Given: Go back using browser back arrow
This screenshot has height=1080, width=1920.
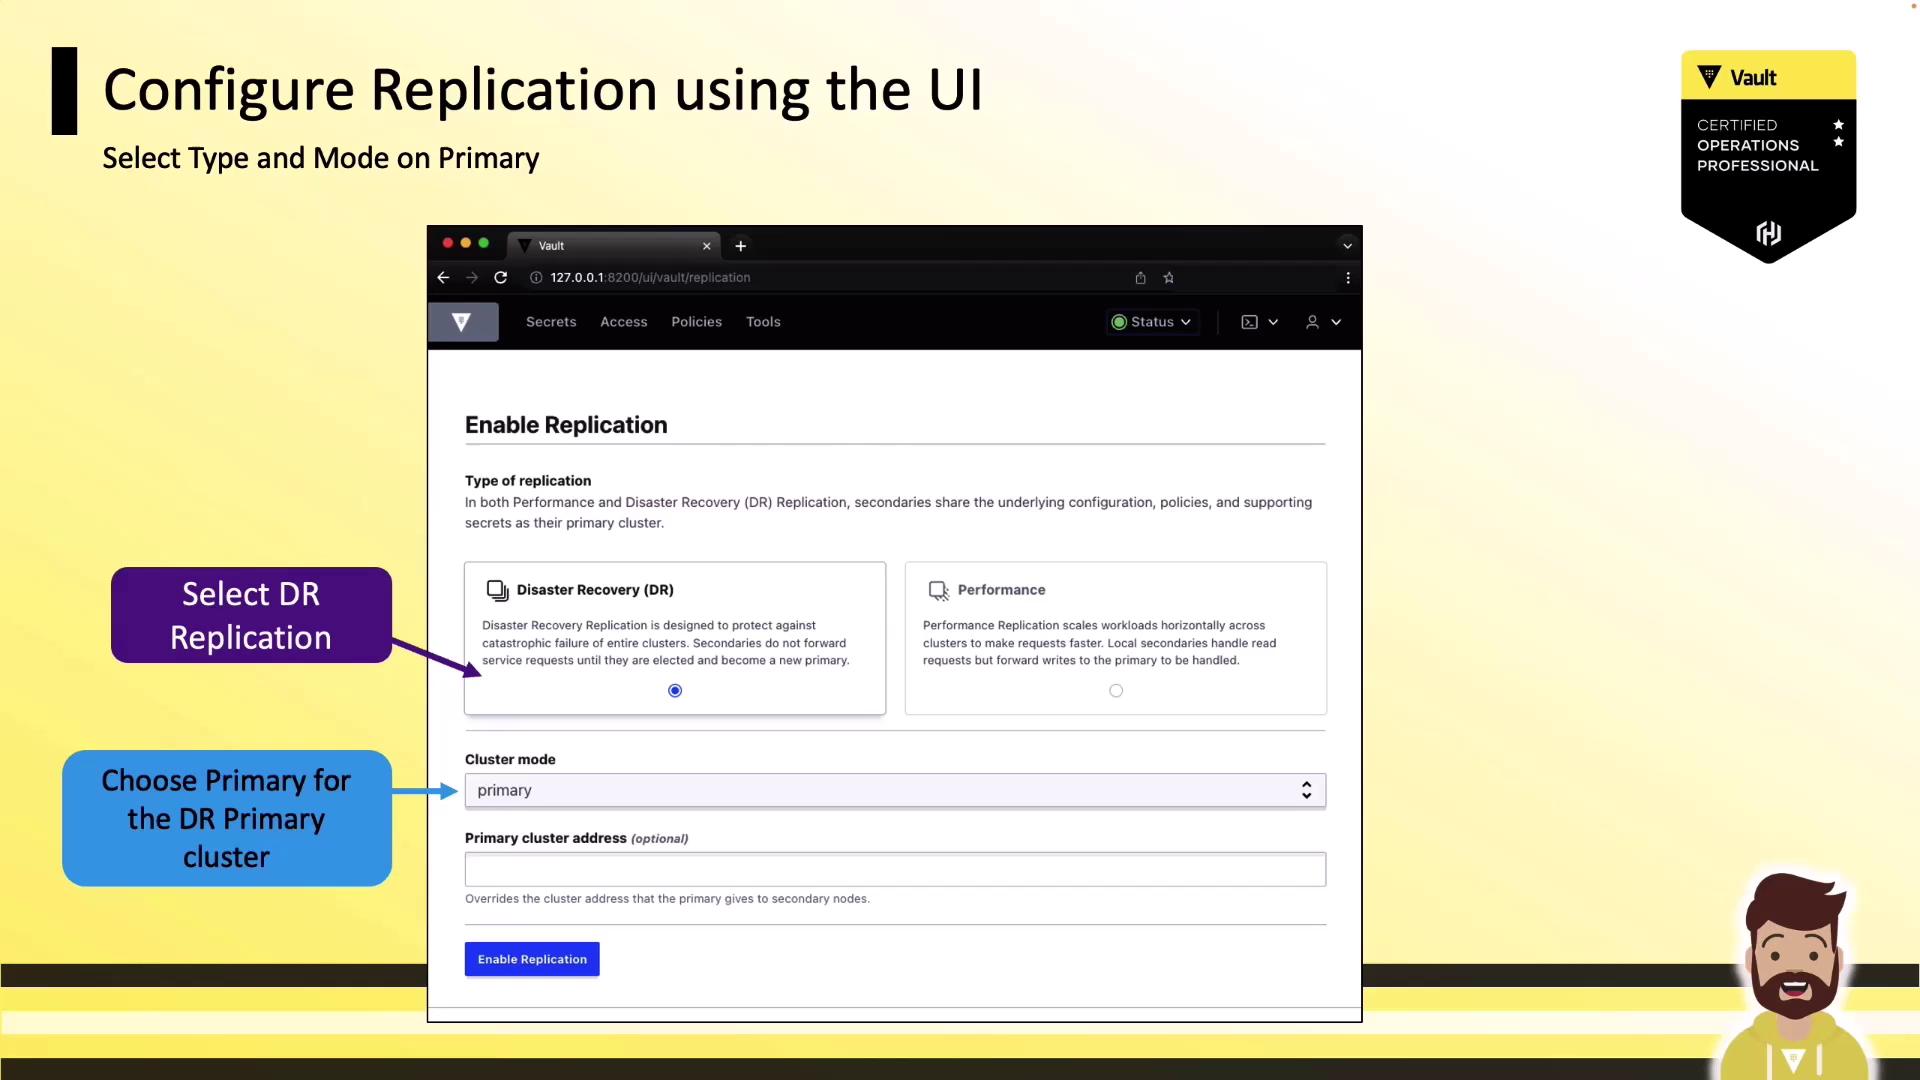Looking at the screenshot, I should pos(443,278).
